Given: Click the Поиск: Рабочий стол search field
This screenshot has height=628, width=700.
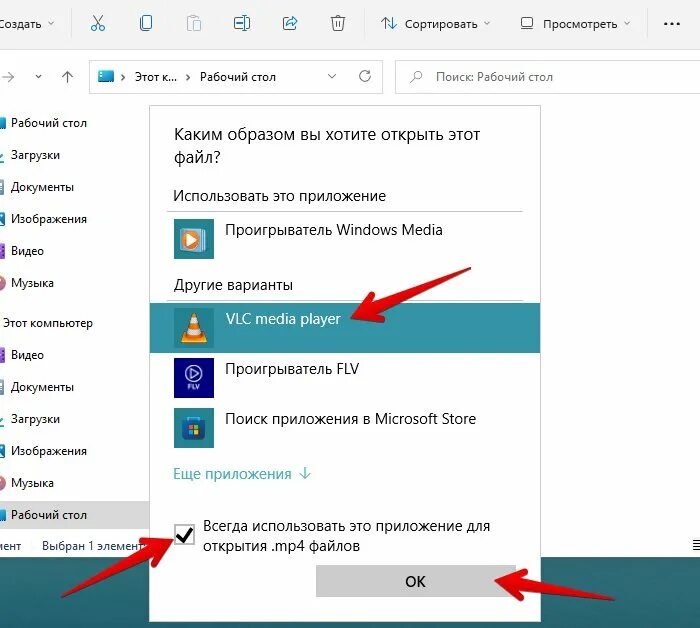Looking at the screenshot, I should click(x=547, y=77).
